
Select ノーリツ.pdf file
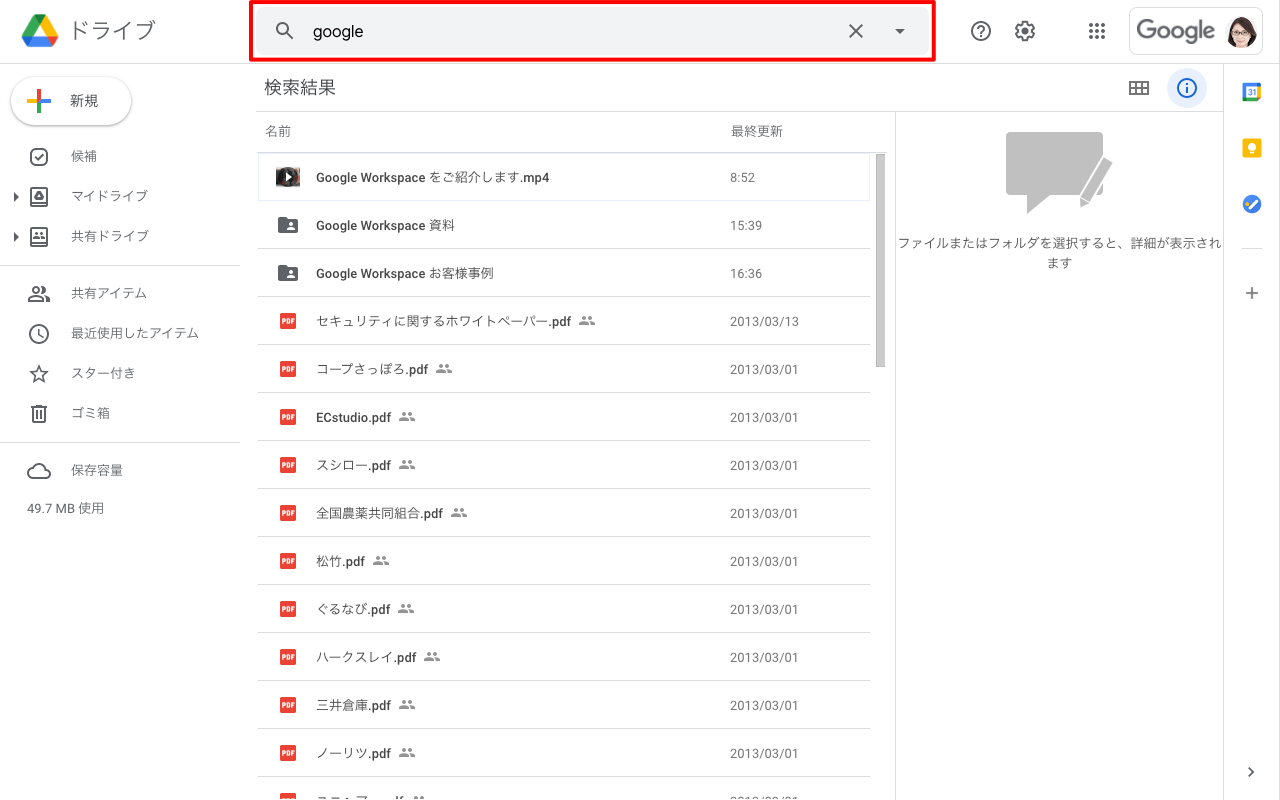[564, 753]
